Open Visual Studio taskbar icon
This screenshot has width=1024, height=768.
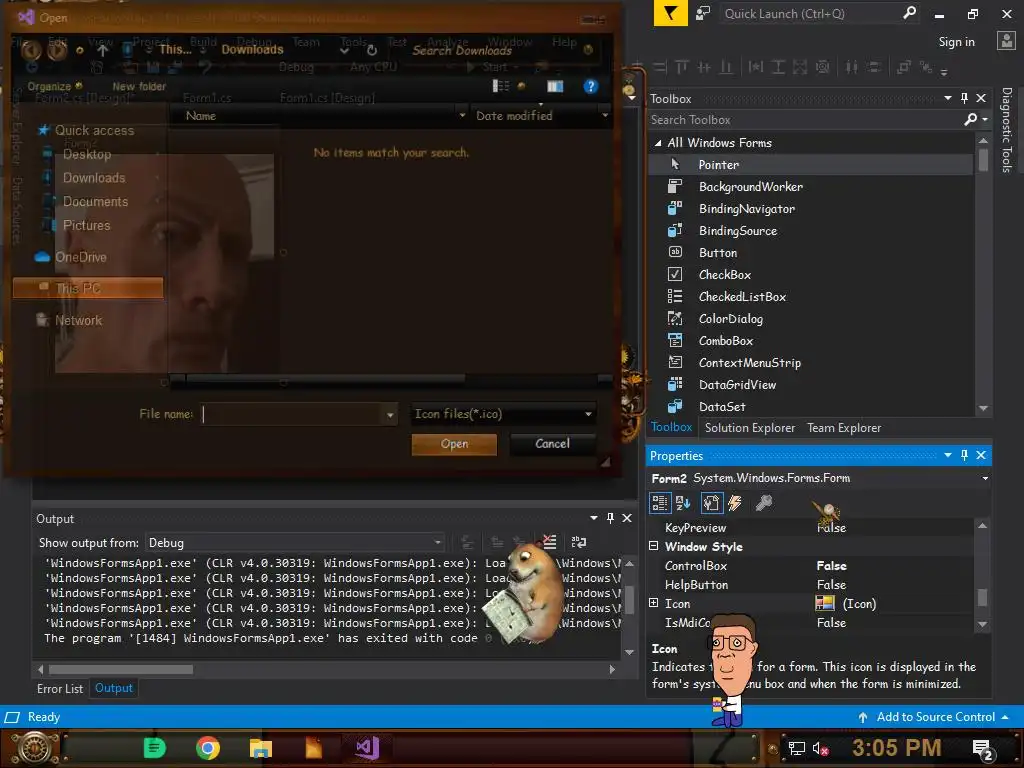tap(367, 748)
